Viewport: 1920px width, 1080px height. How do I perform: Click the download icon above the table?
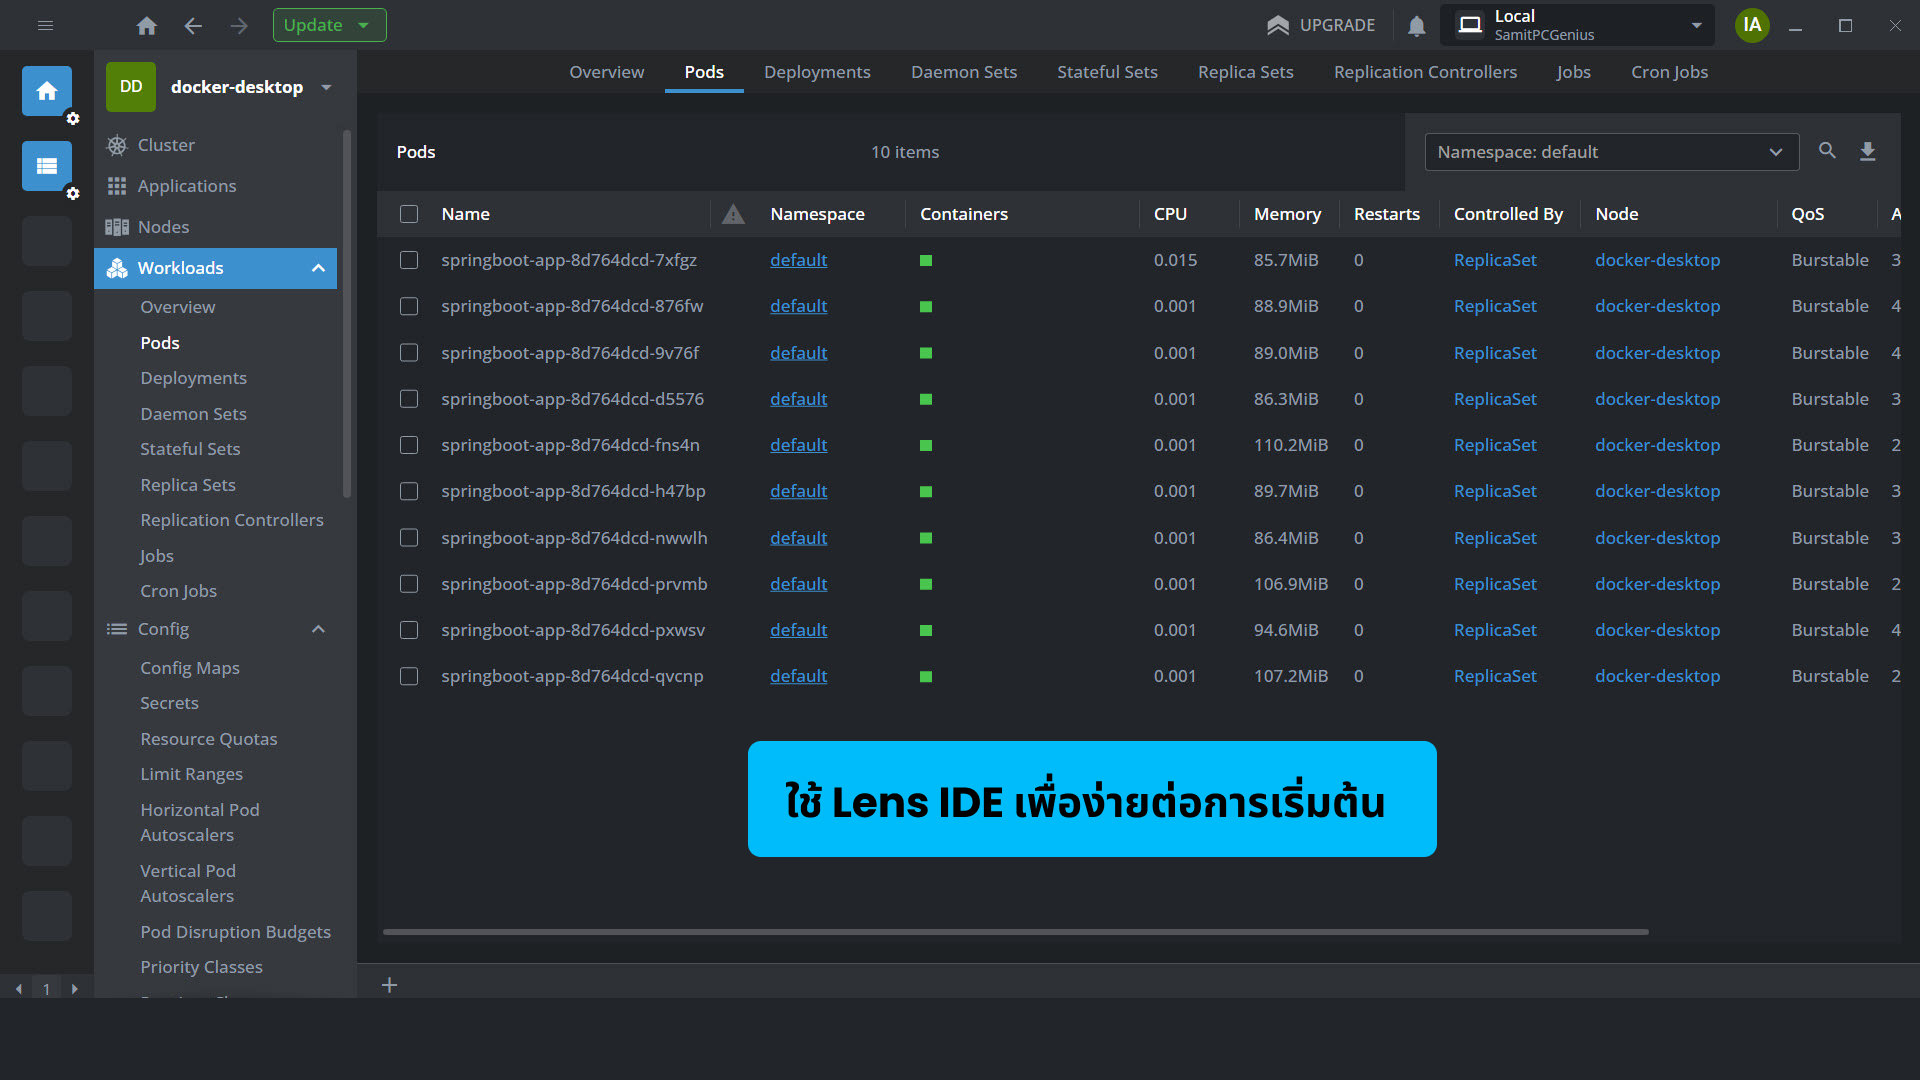(1867, 151)
